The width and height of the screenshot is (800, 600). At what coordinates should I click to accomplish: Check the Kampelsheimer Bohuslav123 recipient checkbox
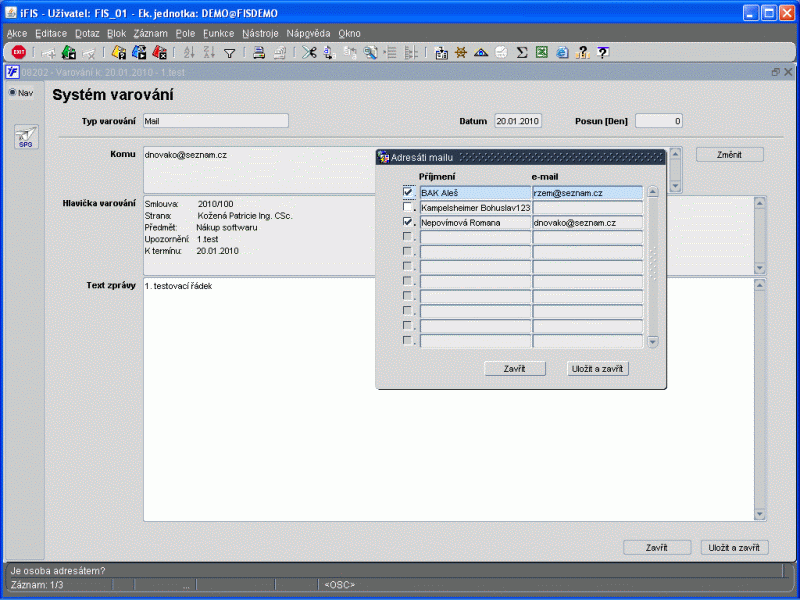[408, 207]
